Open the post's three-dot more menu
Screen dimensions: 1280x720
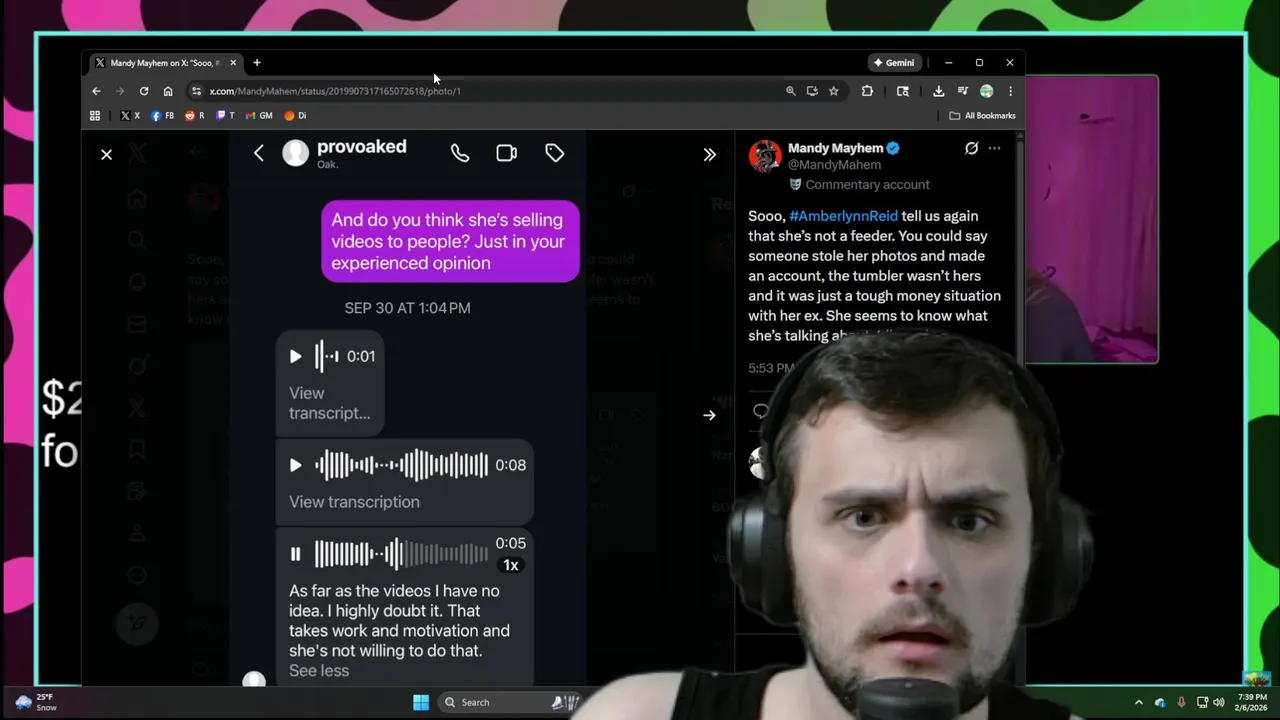(994, 148)
